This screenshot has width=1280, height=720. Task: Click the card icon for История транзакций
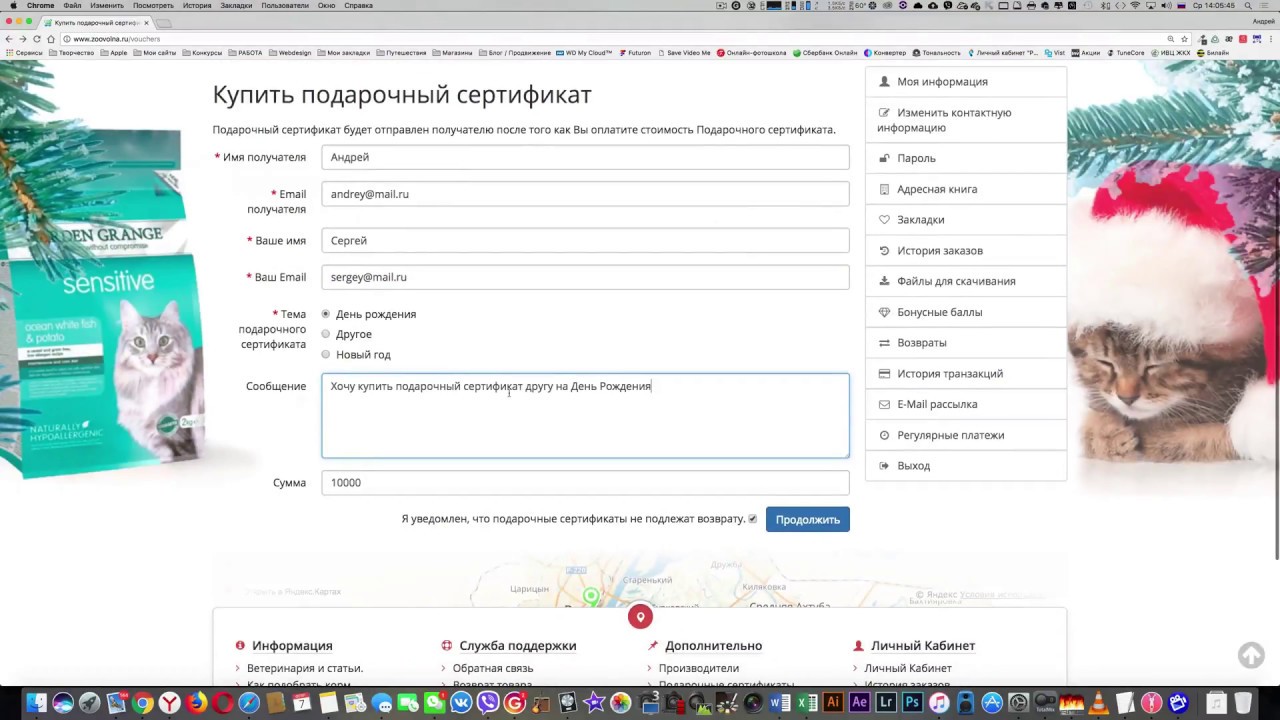click(x=884, y=374)
